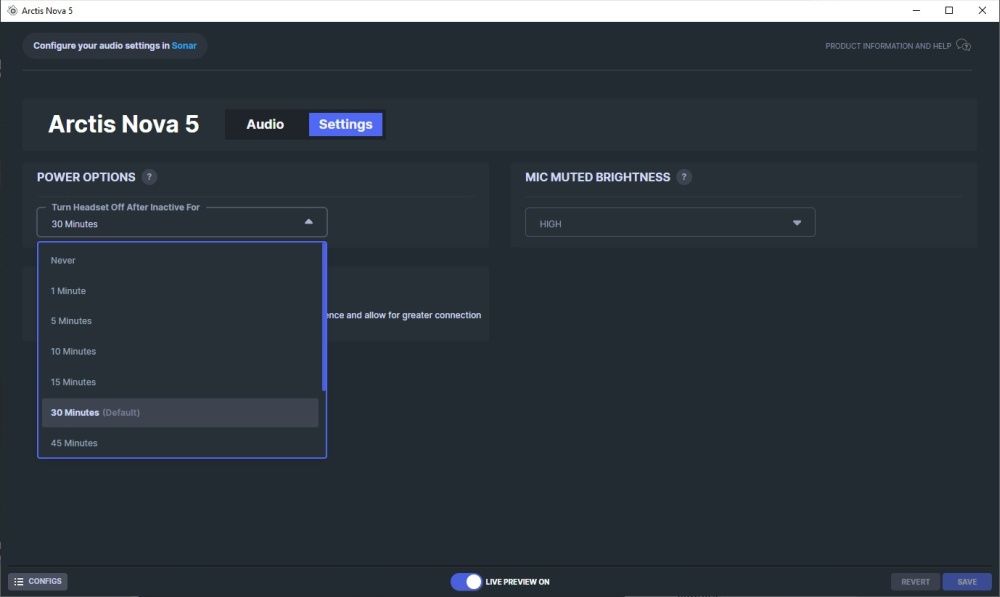
Task: Pick 15 Minutes from the dropdown list
Action: pyautogui.click(x=180, y=382)
